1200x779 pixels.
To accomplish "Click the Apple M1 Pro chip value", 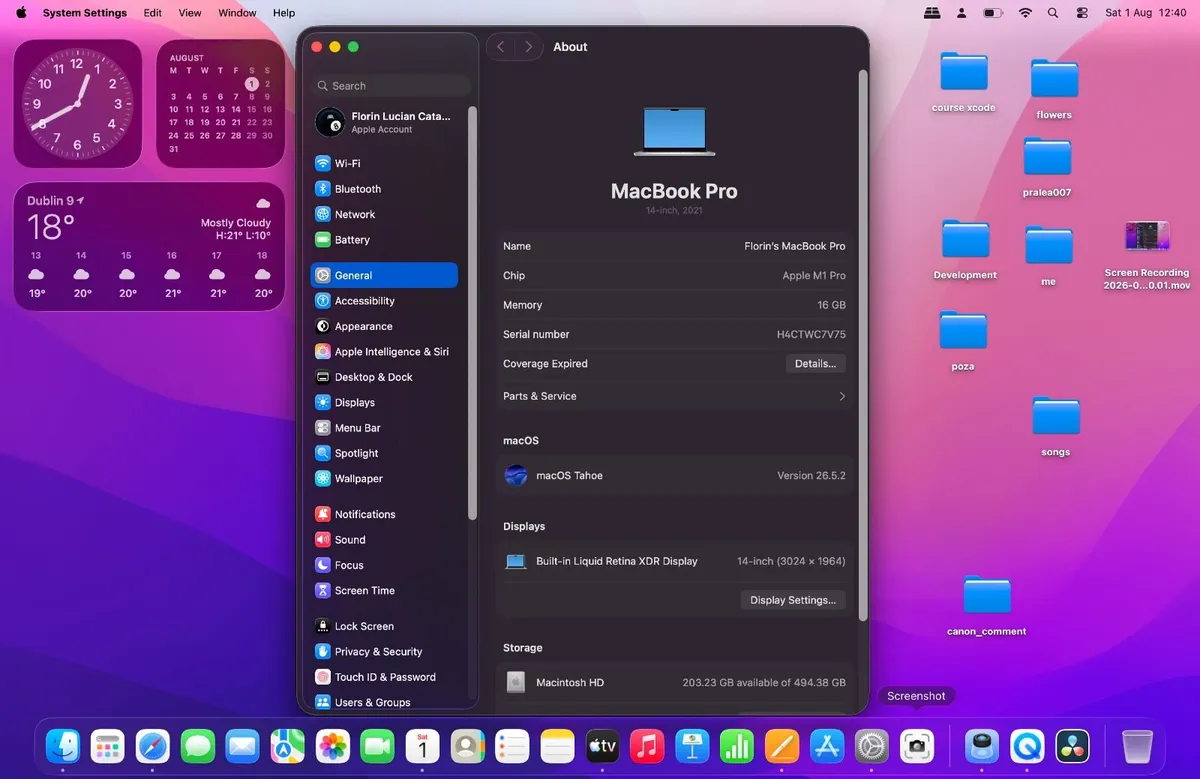I will click(814, 276).
